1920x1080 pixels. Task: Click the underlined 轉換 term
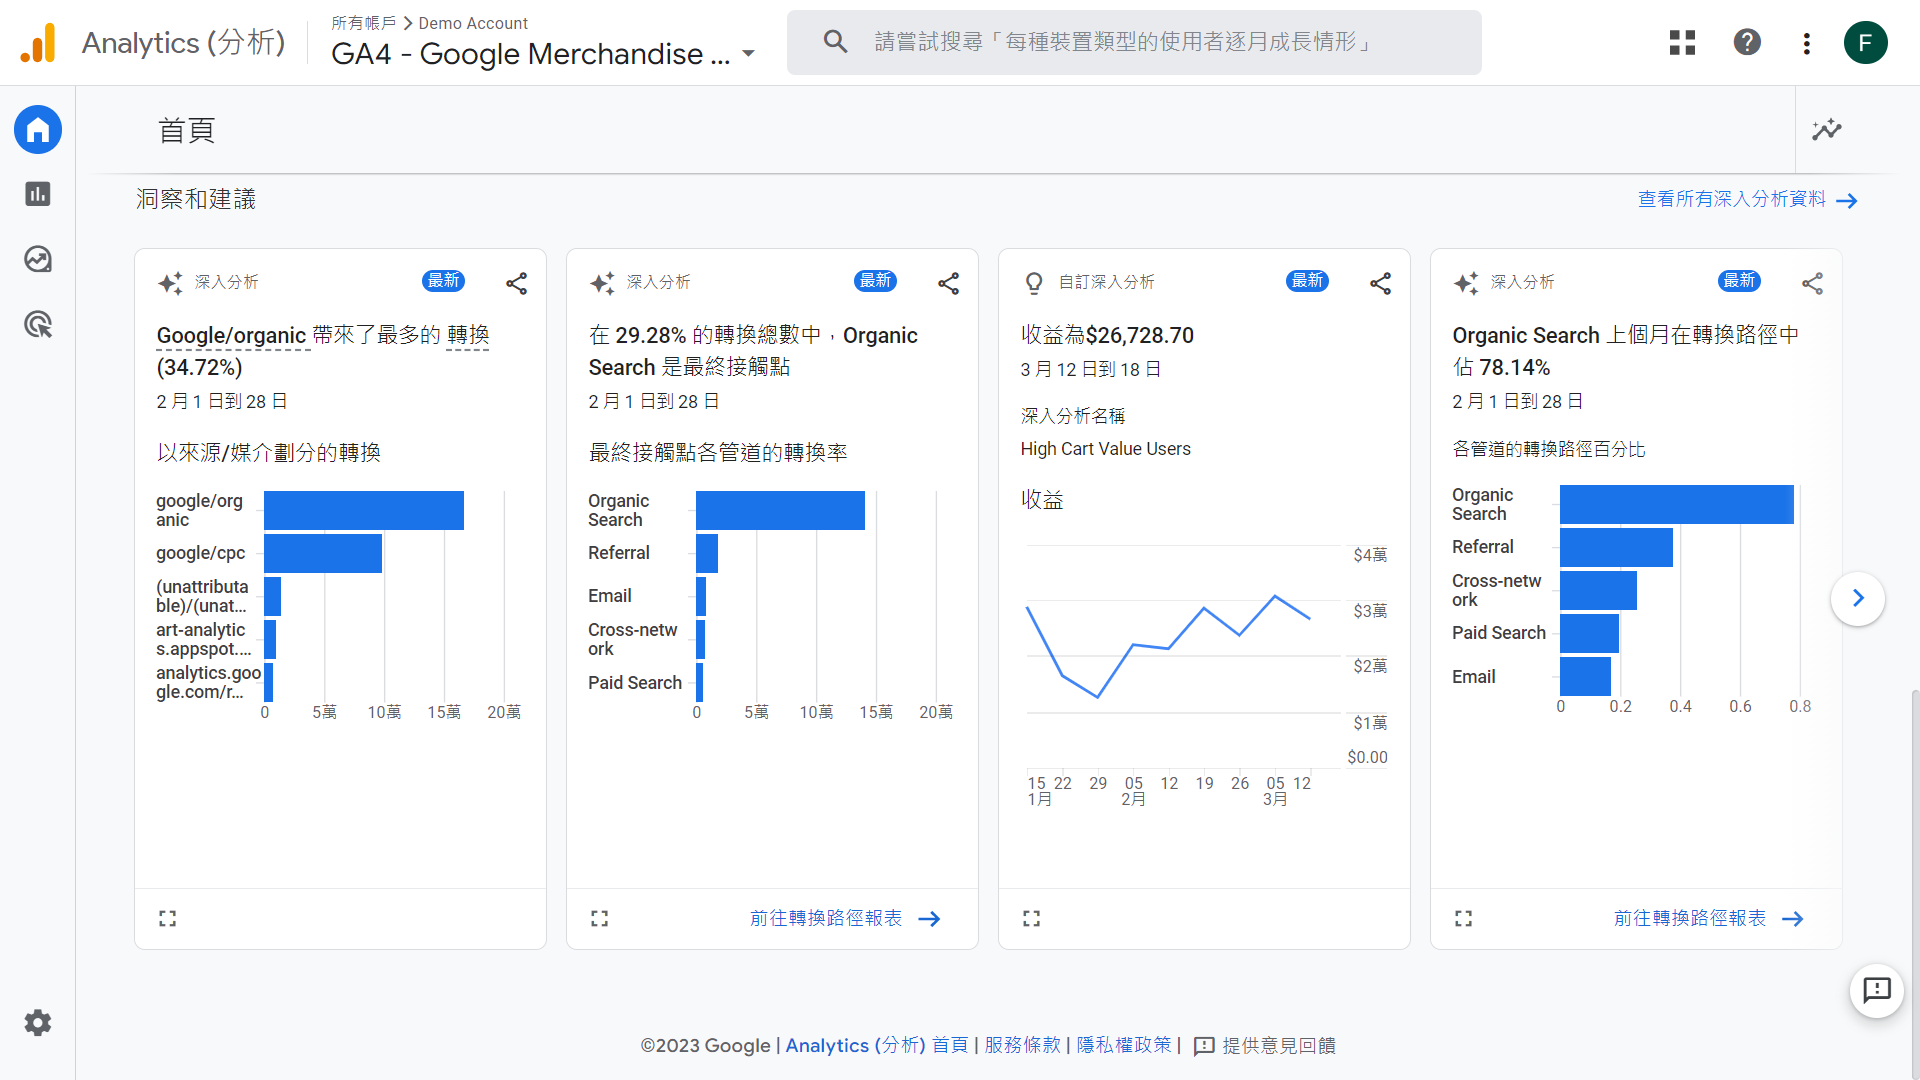click(467, 336)
